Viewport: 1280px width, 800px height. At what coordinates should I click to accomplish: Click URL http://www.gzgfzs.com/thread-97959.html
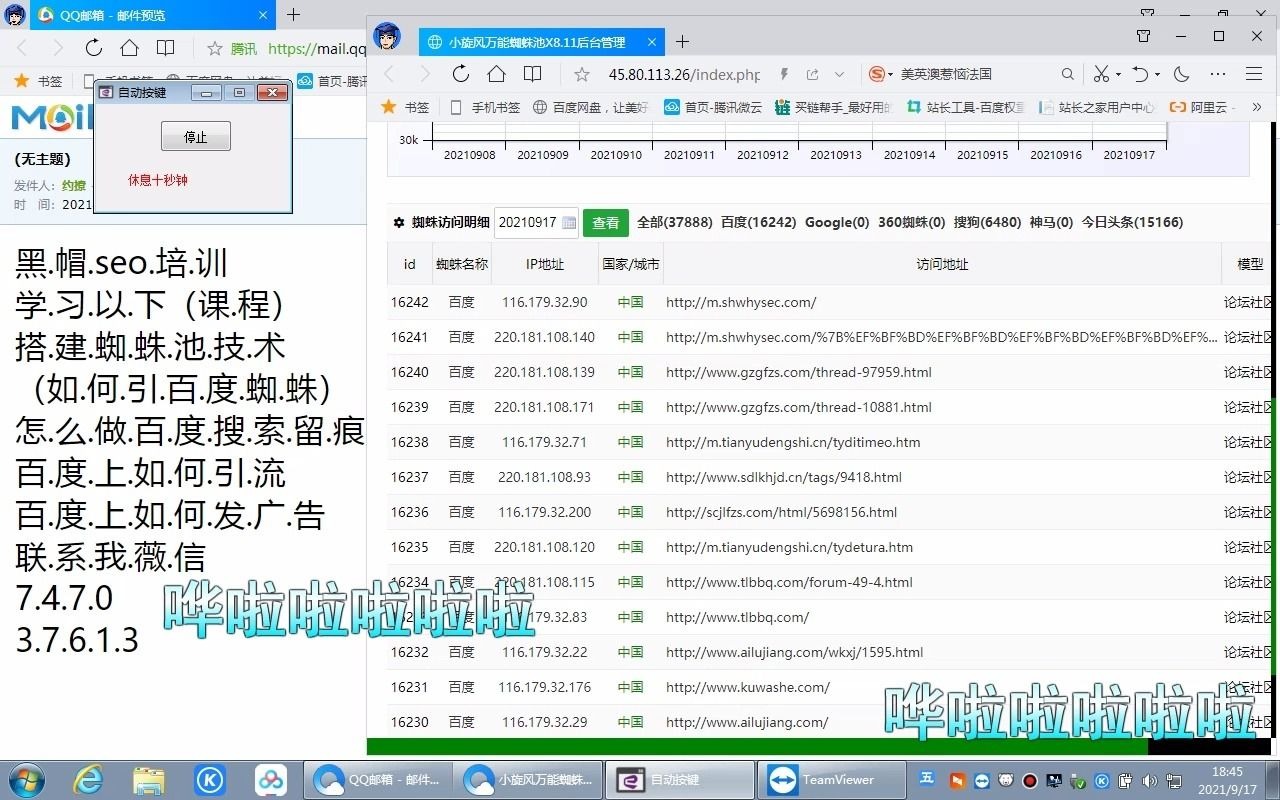[x=799, y=372]
